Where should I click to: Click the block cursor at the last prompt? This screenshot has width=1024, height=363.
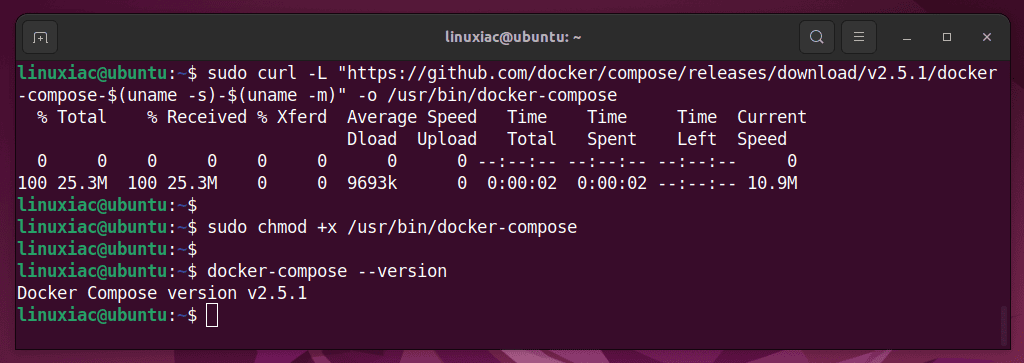[x=212, y=315]
